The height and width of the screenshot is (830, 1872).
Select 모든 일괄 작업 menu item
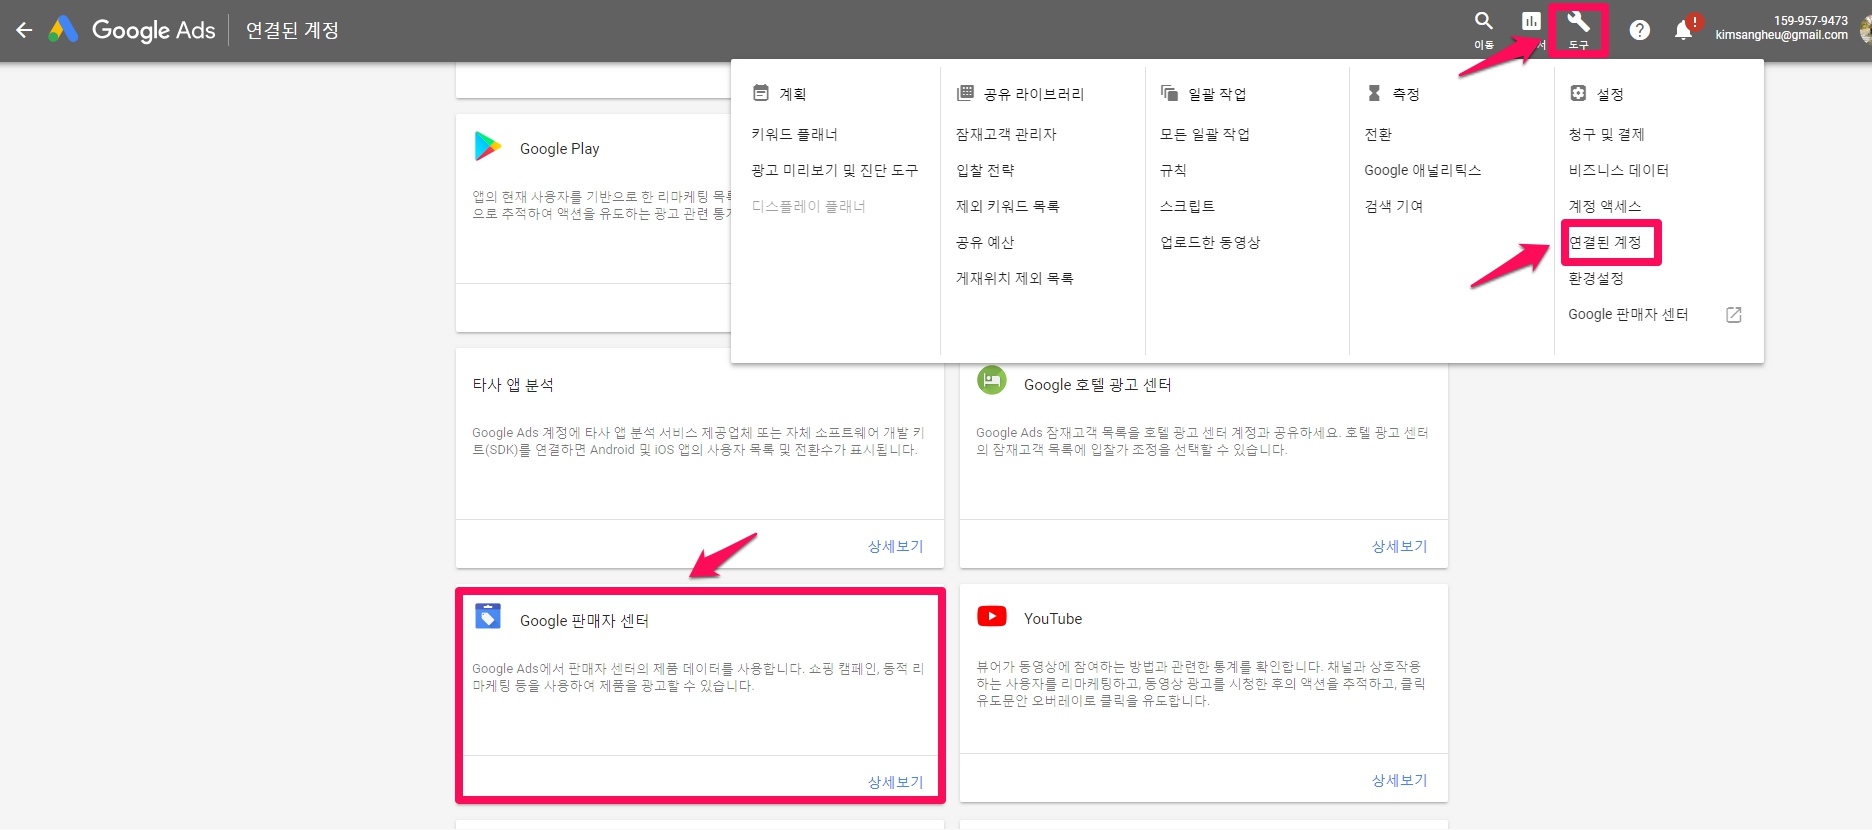pyautogui.click(x=1204, y=134)
